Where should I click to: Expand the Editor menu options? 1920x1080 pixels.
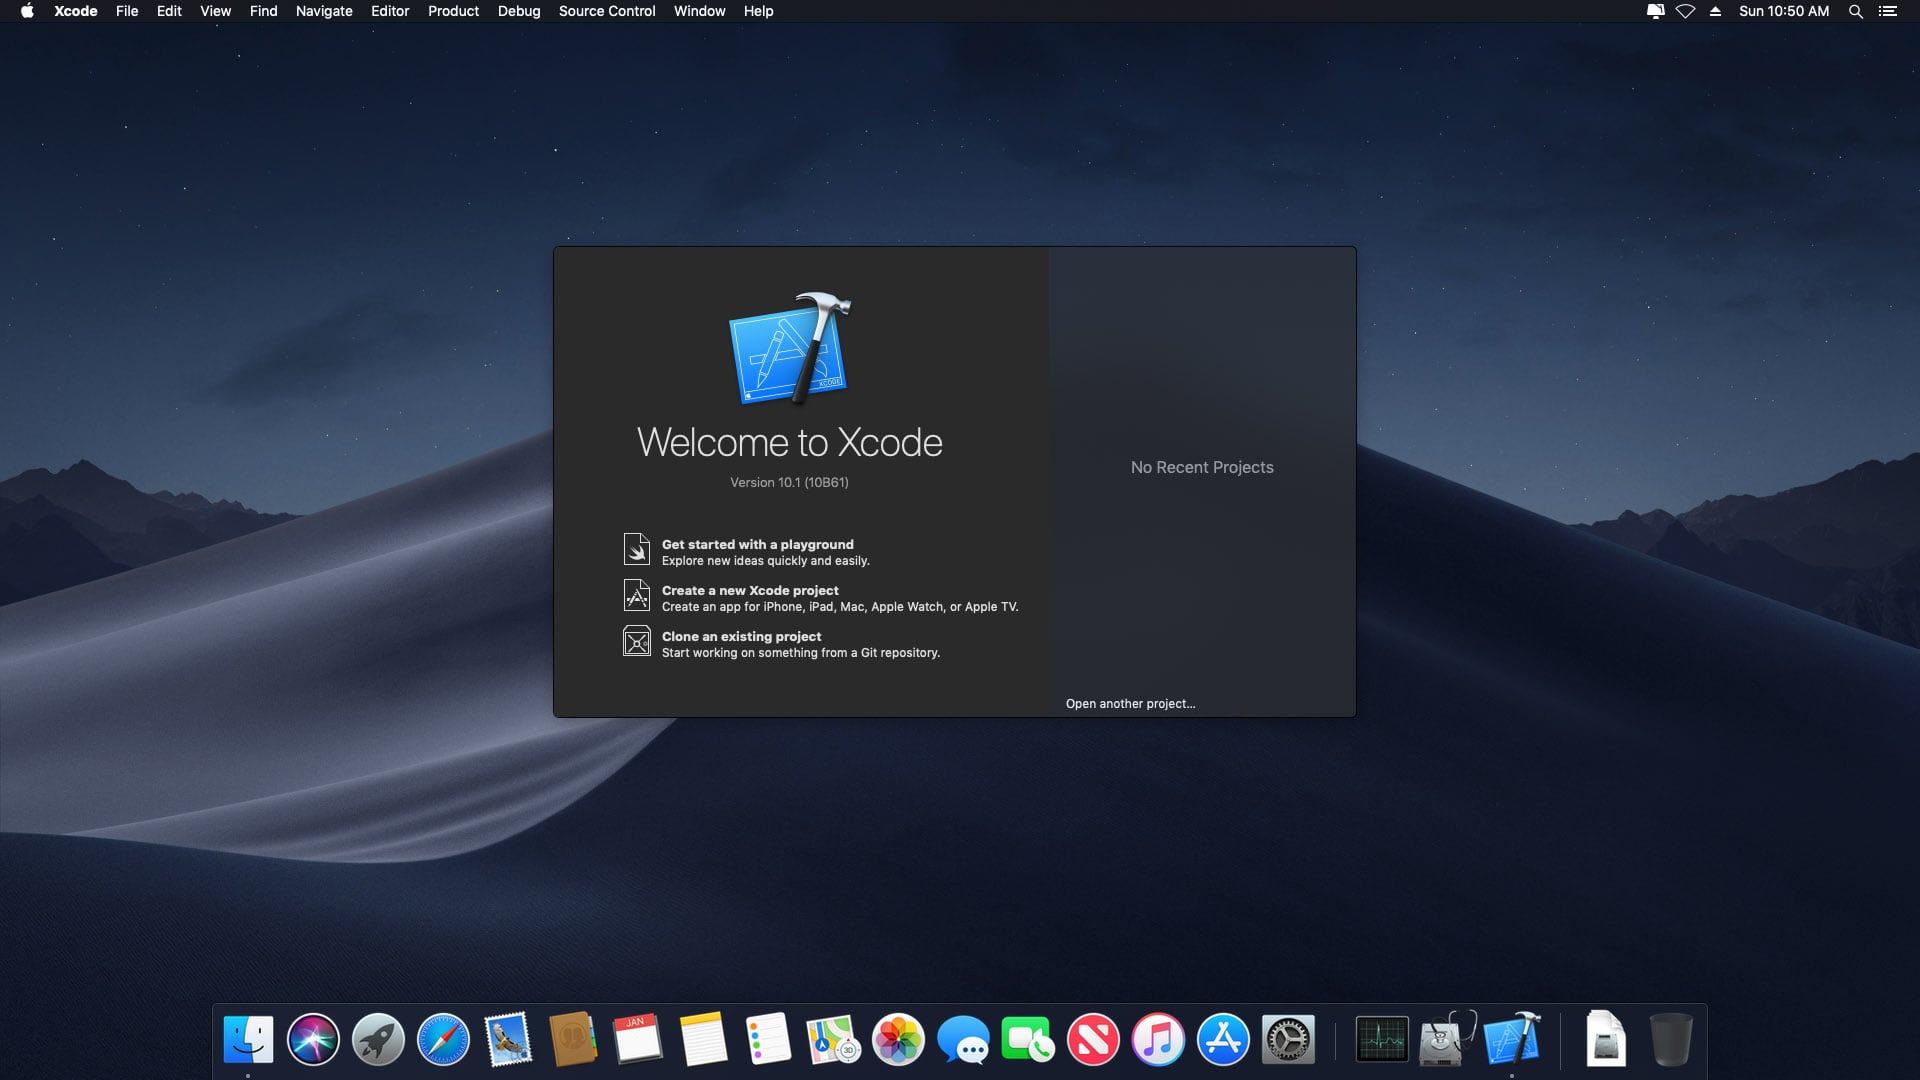[x=388, y=11]
